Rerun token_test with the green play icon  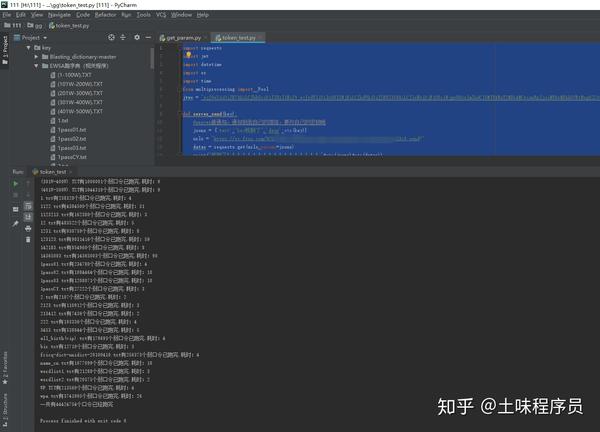coord(15,184)
